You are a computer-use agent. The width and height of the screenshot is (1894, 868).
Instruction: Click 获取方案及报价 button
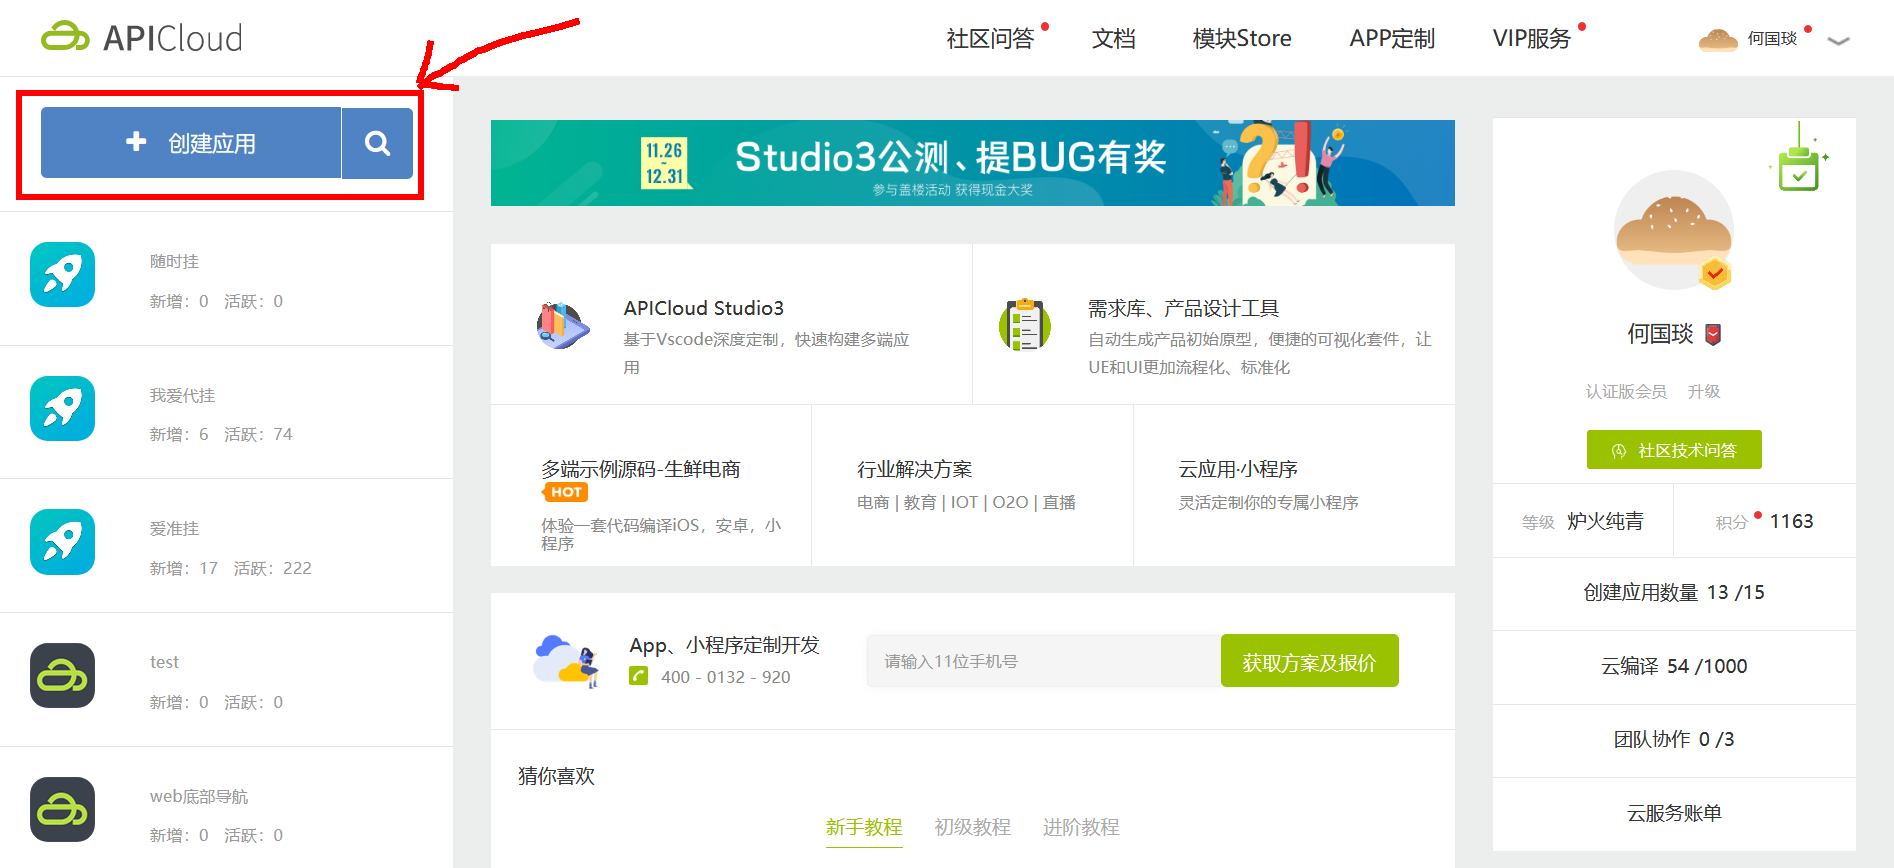(x=1309, y=661)
